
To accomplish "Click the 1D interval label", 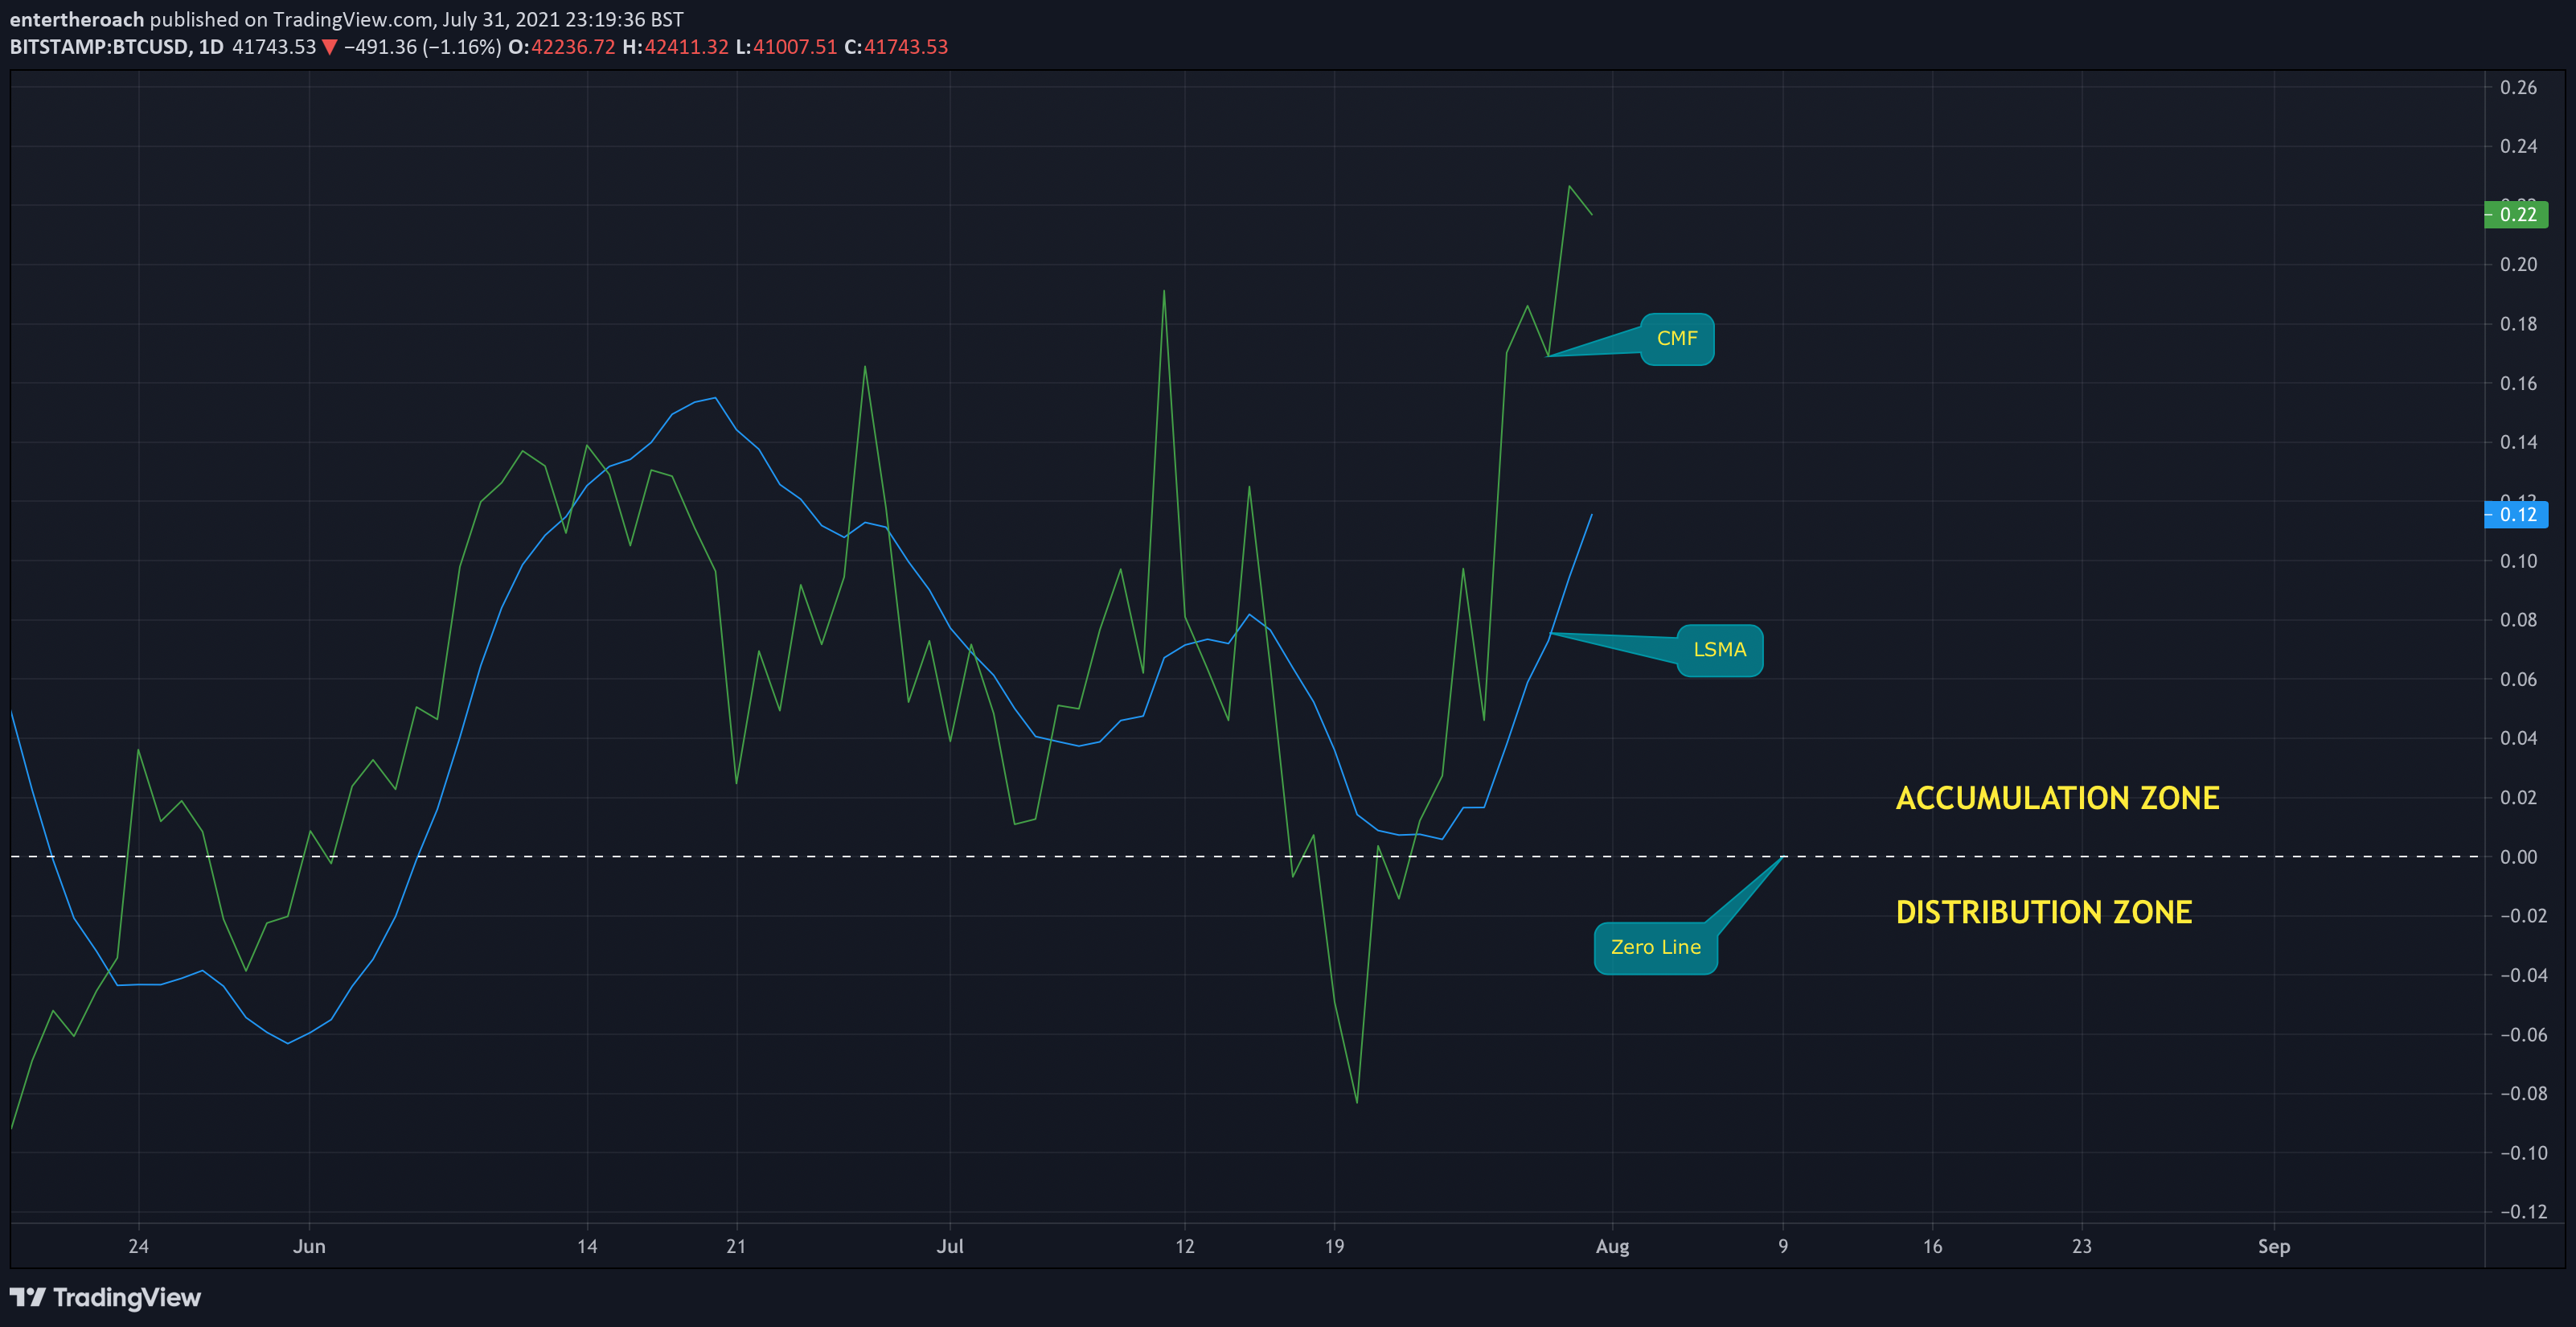I will click(x=211, y=47).
